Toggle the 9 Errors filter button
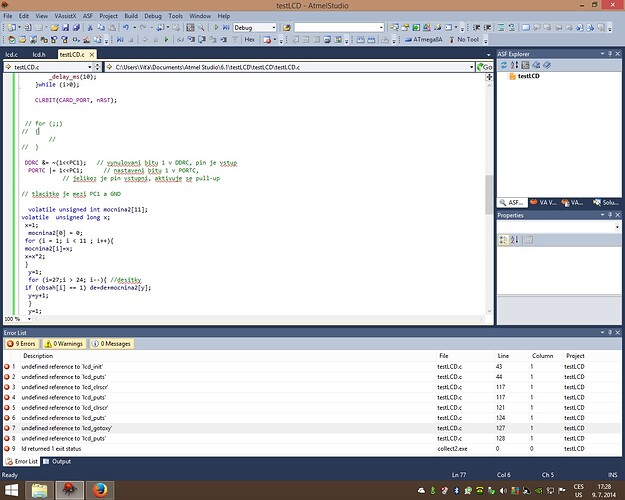The height and width of the screenshot is (500, 625). tap(22, 344)
